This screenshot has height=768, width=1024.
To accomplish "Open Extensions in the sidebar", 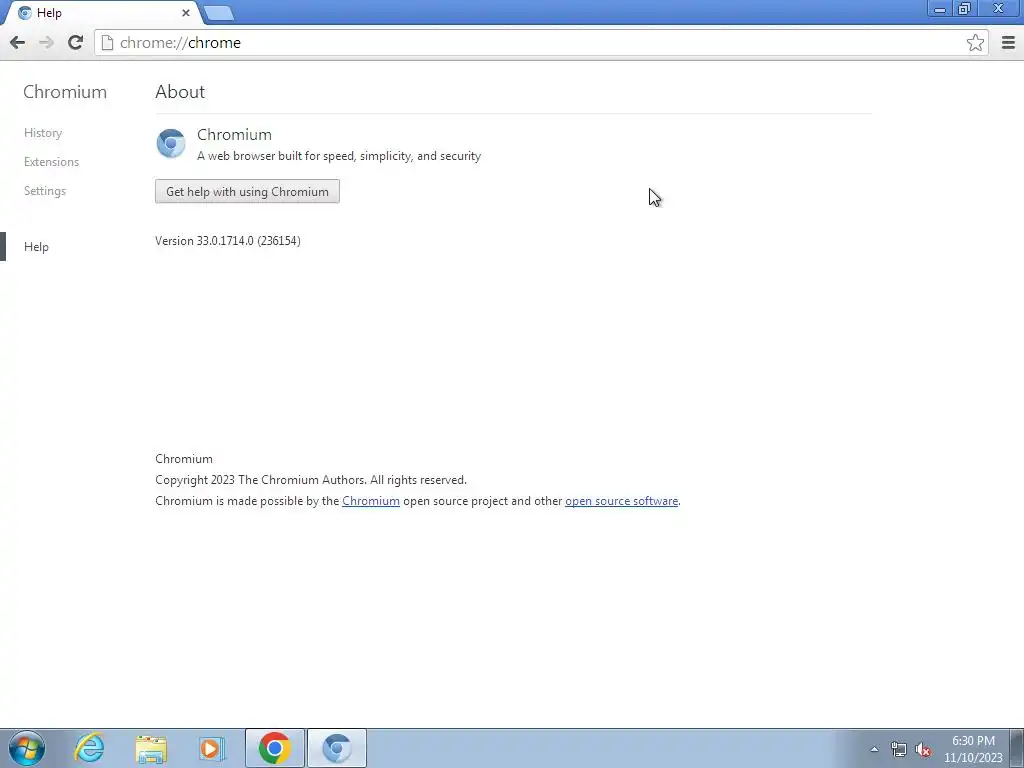I will (x=52, y=161).
